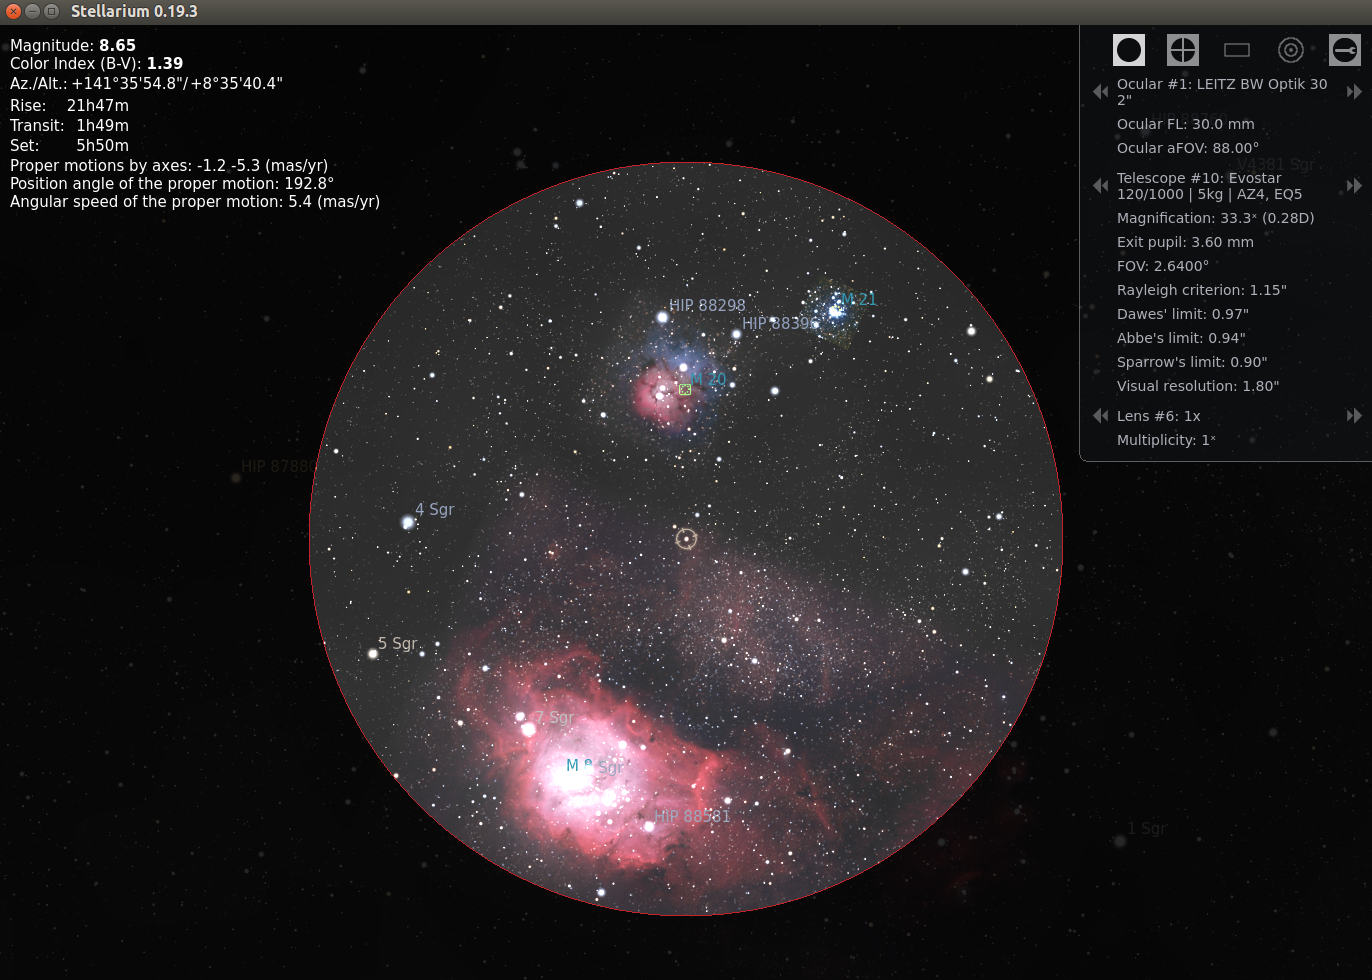Select next ocular arrow
The height and width of the screenshot is (980, 1372).
pos(1355,92)
